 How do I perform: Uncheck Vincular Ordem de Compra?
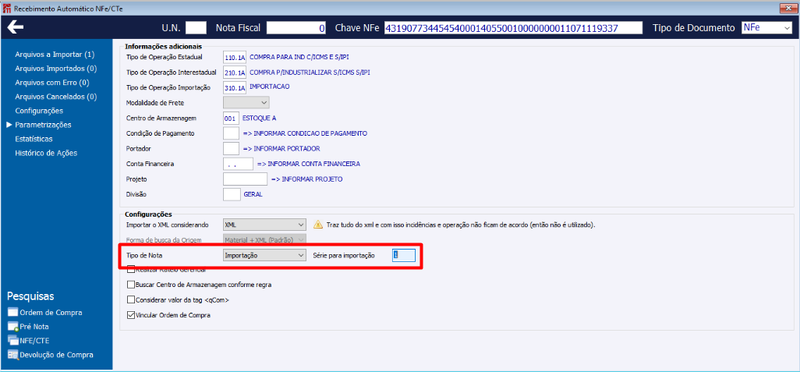pyautogui.click(x=131, y=315)
